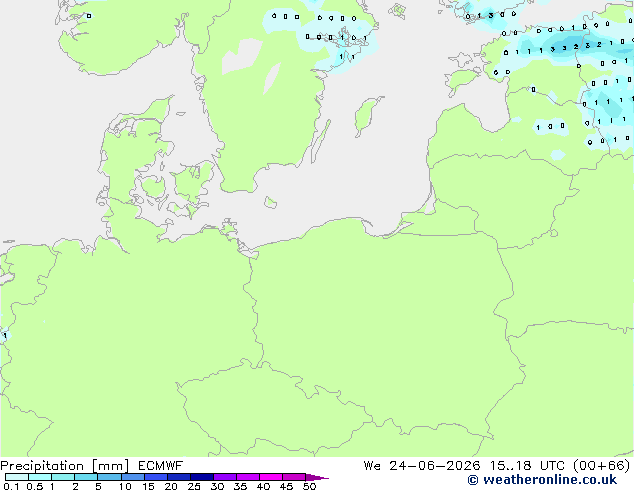Click the 25–30 mm navy legend swatch
Screen dimensions: 634x490
202,477
